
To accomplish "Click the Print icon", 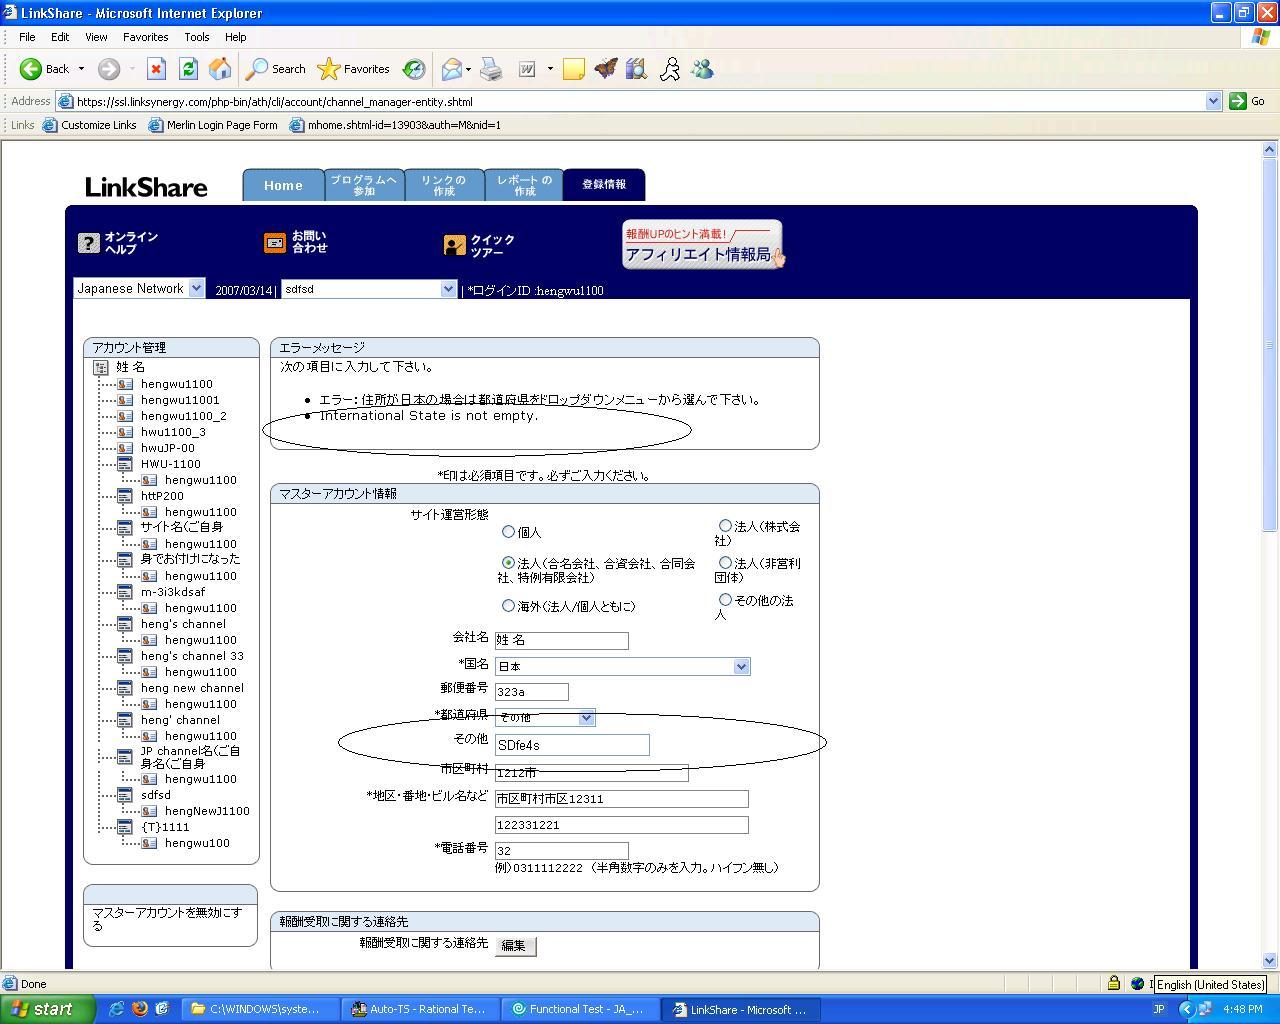I will point(491,69).
